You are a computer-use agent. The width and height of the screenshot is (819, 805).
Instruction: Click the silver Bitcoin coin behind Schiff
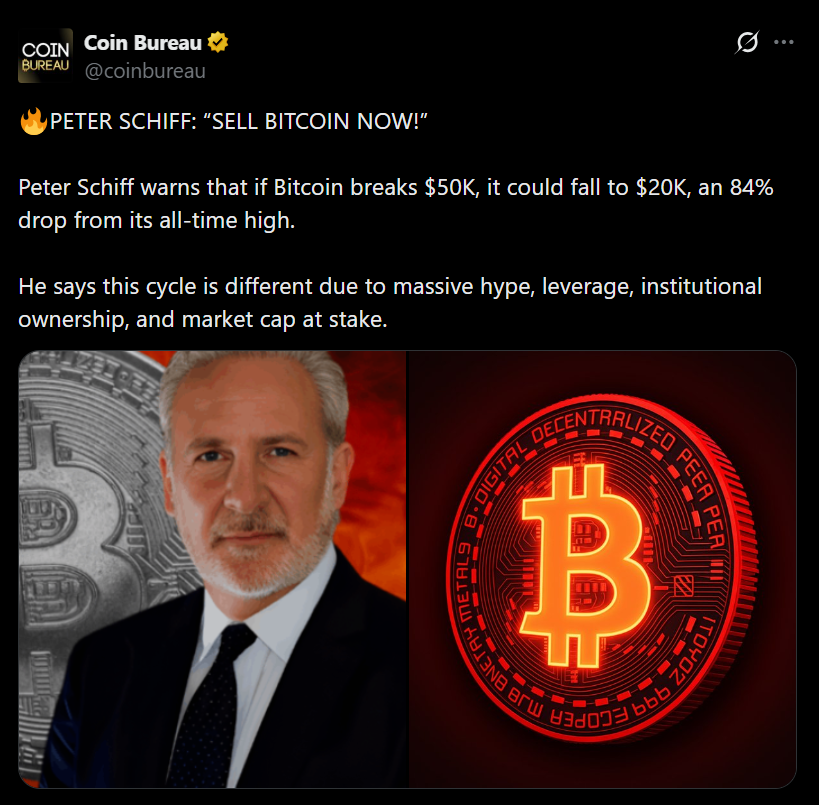pyautogui.click(x=93, y=522)
